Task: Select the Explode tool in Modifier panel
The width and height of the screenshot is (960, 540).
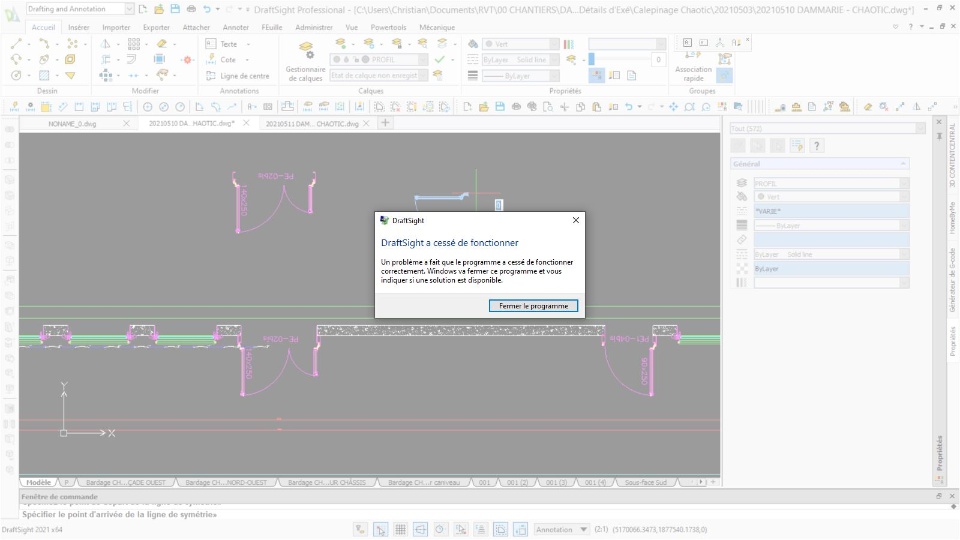Action: [187, 59]
